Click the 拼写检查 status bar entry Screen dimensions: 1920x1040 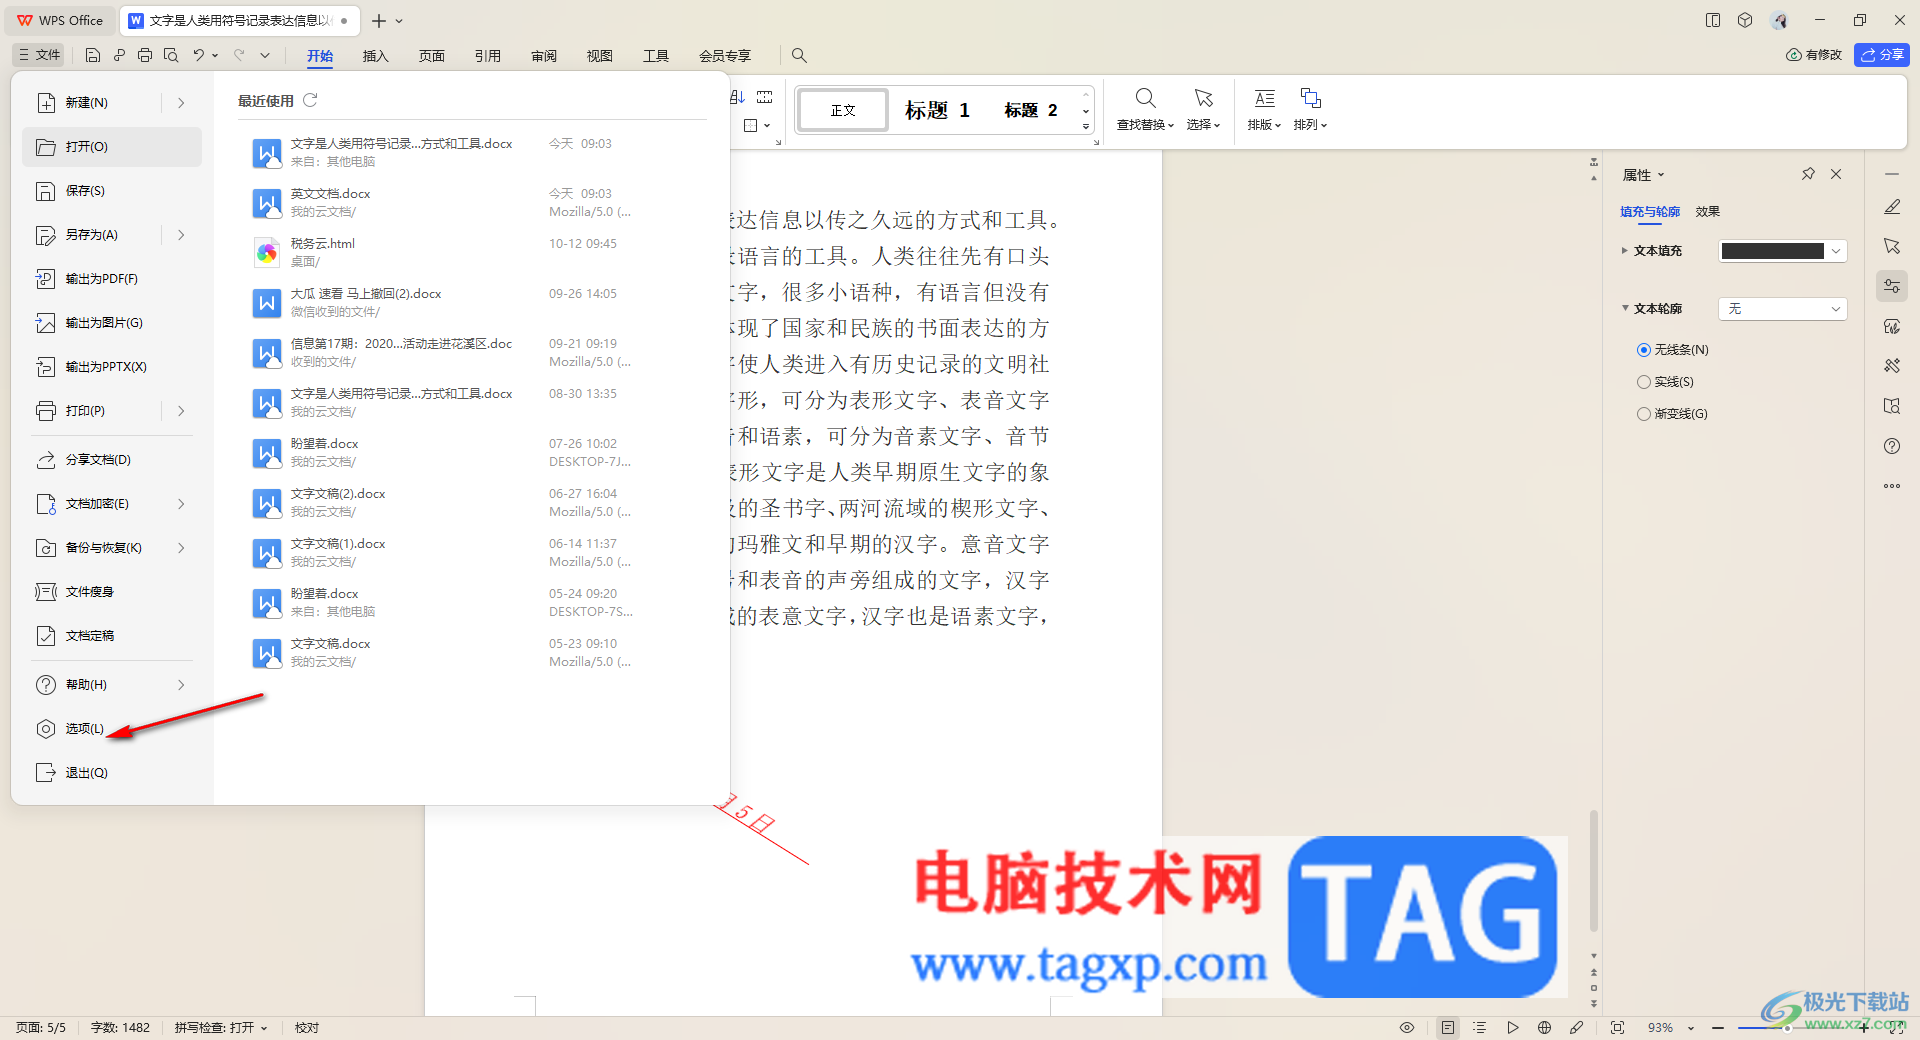221,1028
